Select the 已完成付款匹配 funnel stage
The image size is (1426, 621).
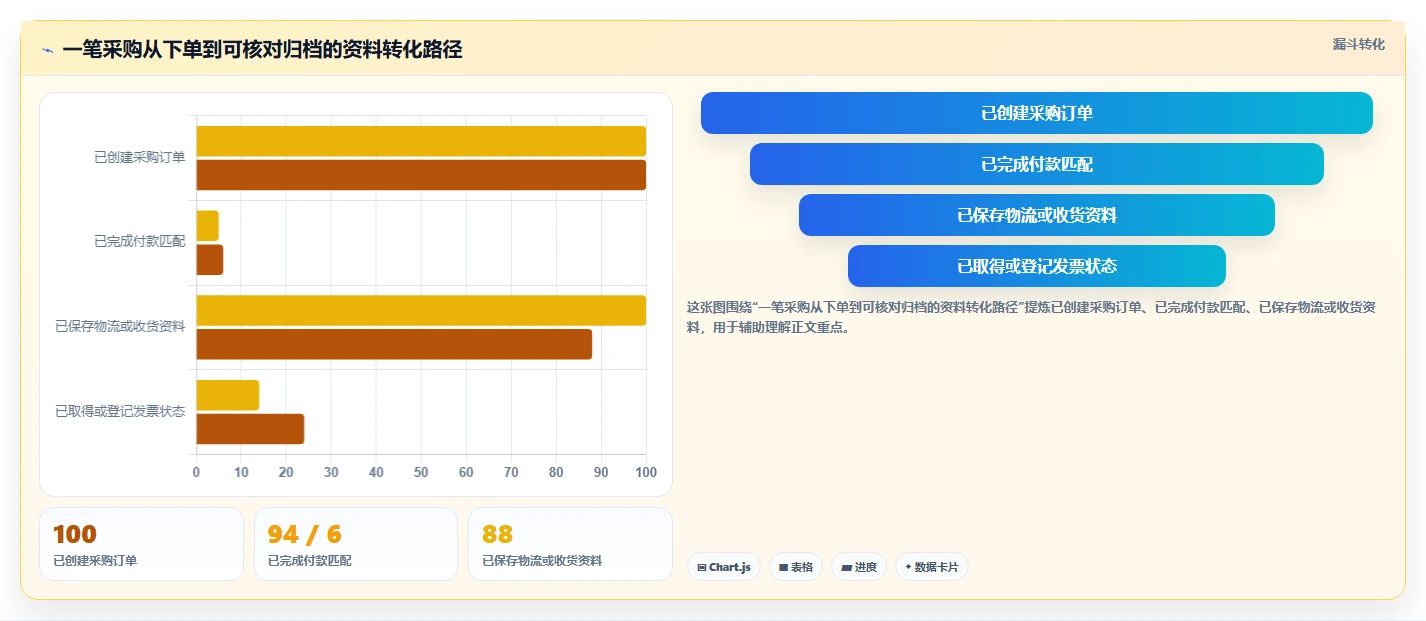pyautogui.click(x=1037, y=164)
